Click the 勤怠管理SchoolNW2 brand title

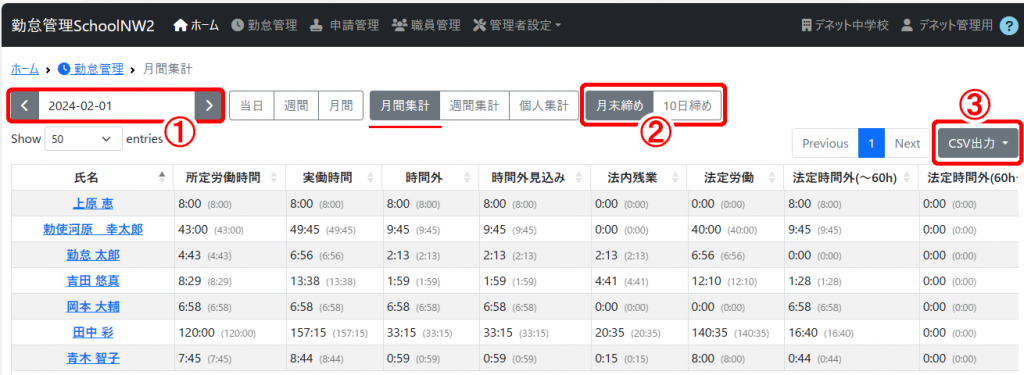[x=83, y=25]
